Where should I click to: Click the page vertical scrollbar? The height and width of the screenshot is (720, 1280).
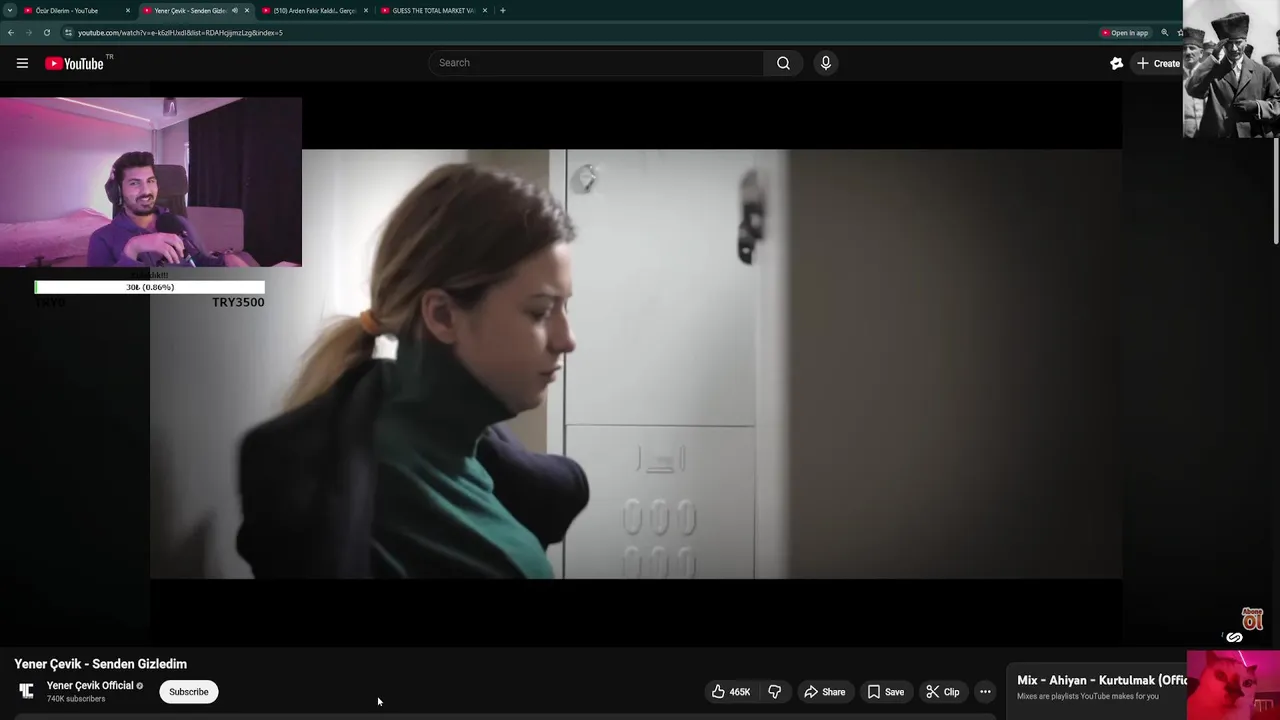pyautogui.click(x=1276, y=190)
